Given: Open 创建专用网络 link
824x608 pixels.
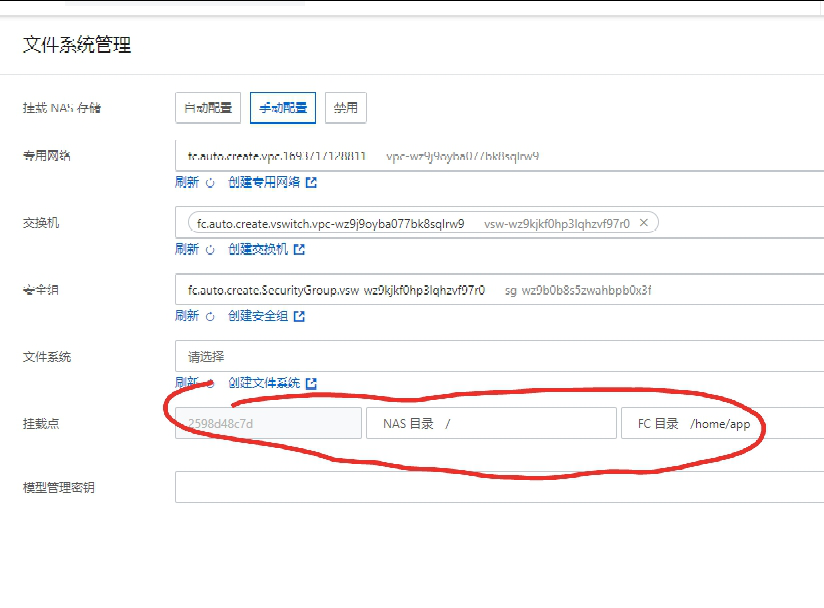Looking at the screenshot, I should 264,182.
